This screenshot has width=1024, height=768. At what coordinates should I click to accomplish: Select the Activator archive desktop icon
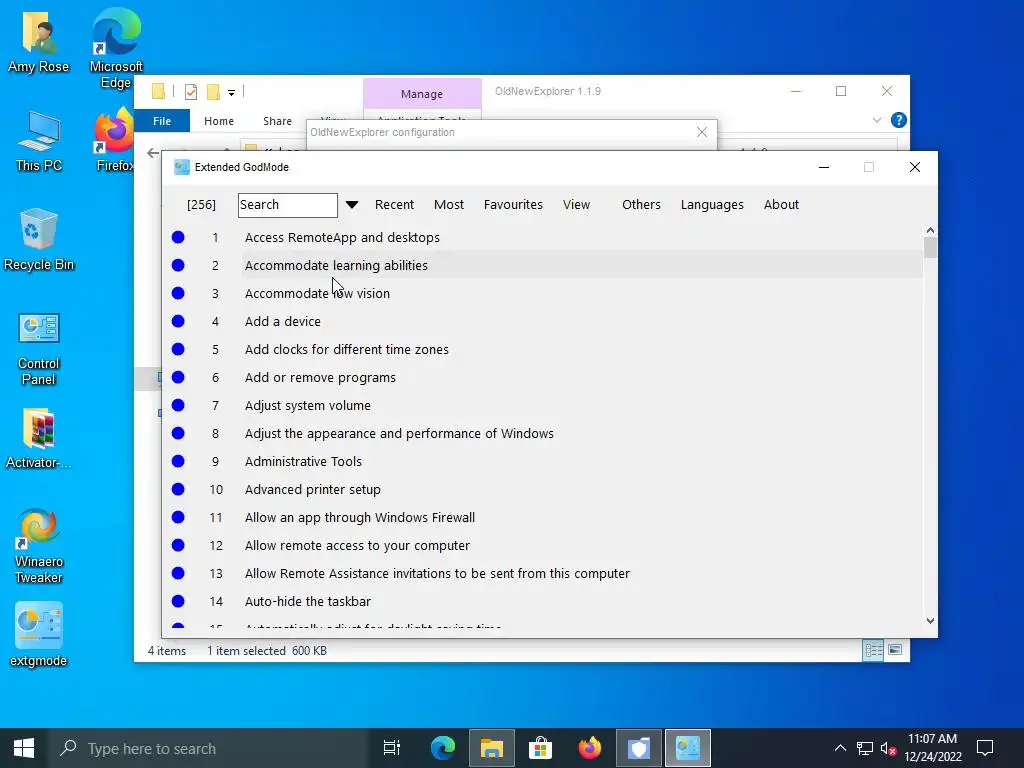click(39, 438)
